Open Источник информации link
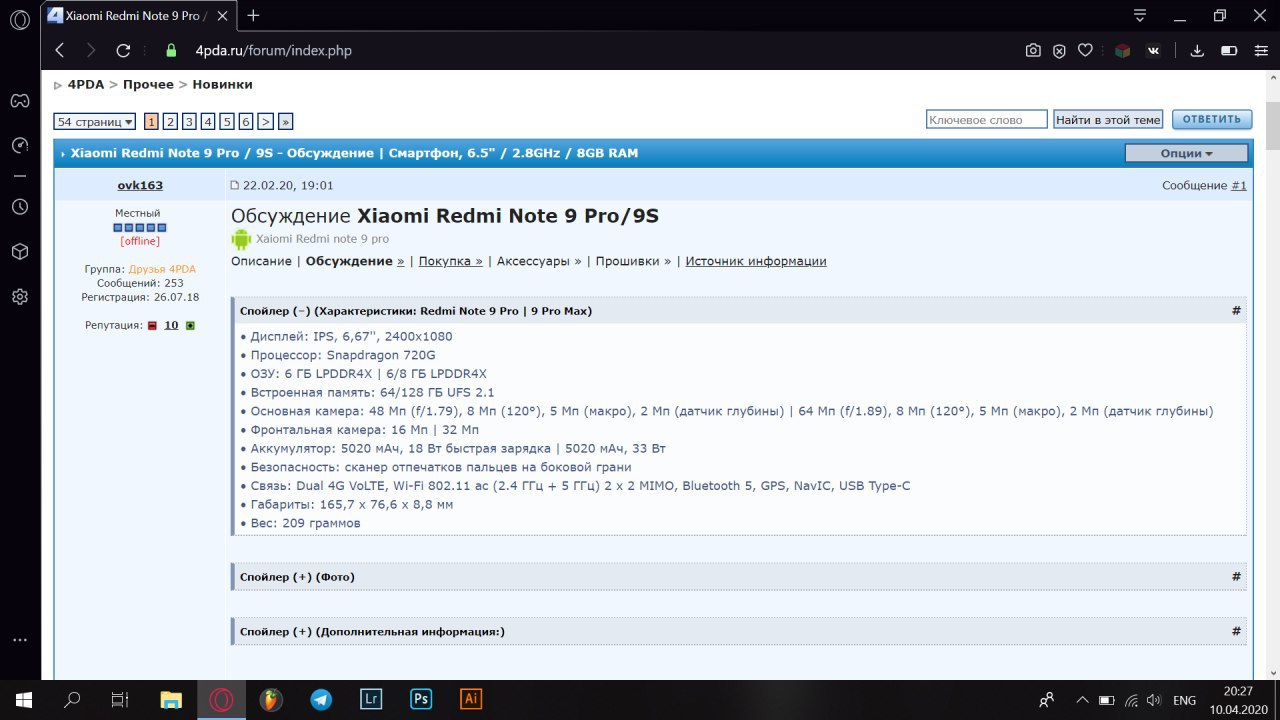The height and width of the screenshot is (720, 1280). (756, 261)
